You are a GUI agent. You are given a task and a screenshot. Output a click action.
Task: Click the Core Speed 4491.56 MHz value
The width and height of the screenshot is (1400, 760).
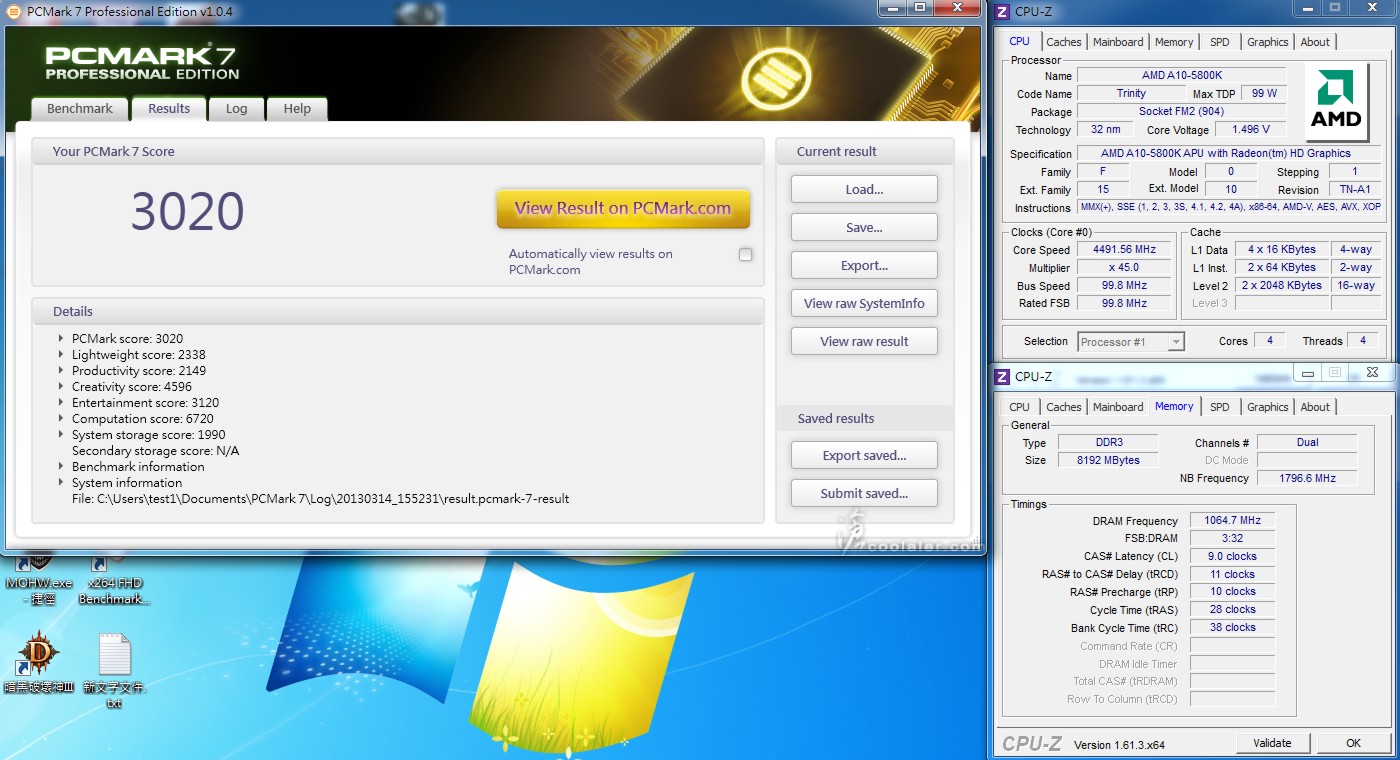point(1125,250)
